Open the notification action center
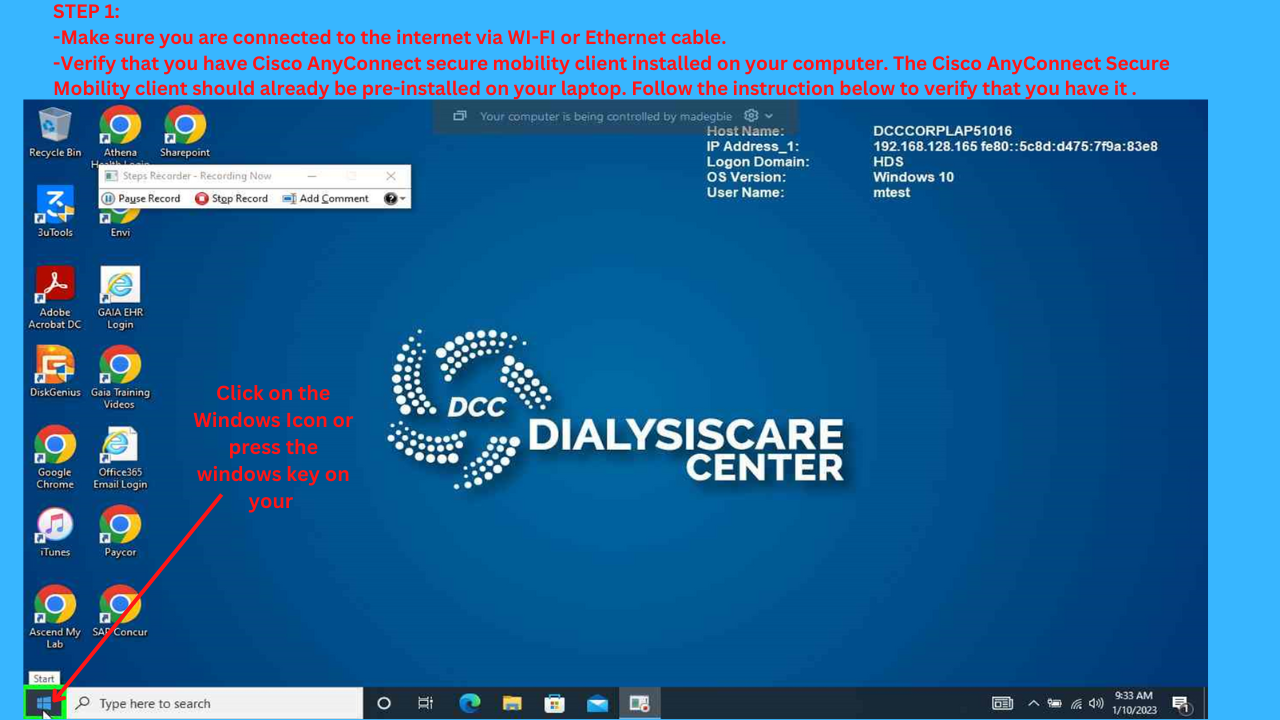The height and width of the screenshot is (720, 1280). [1181, 704]
